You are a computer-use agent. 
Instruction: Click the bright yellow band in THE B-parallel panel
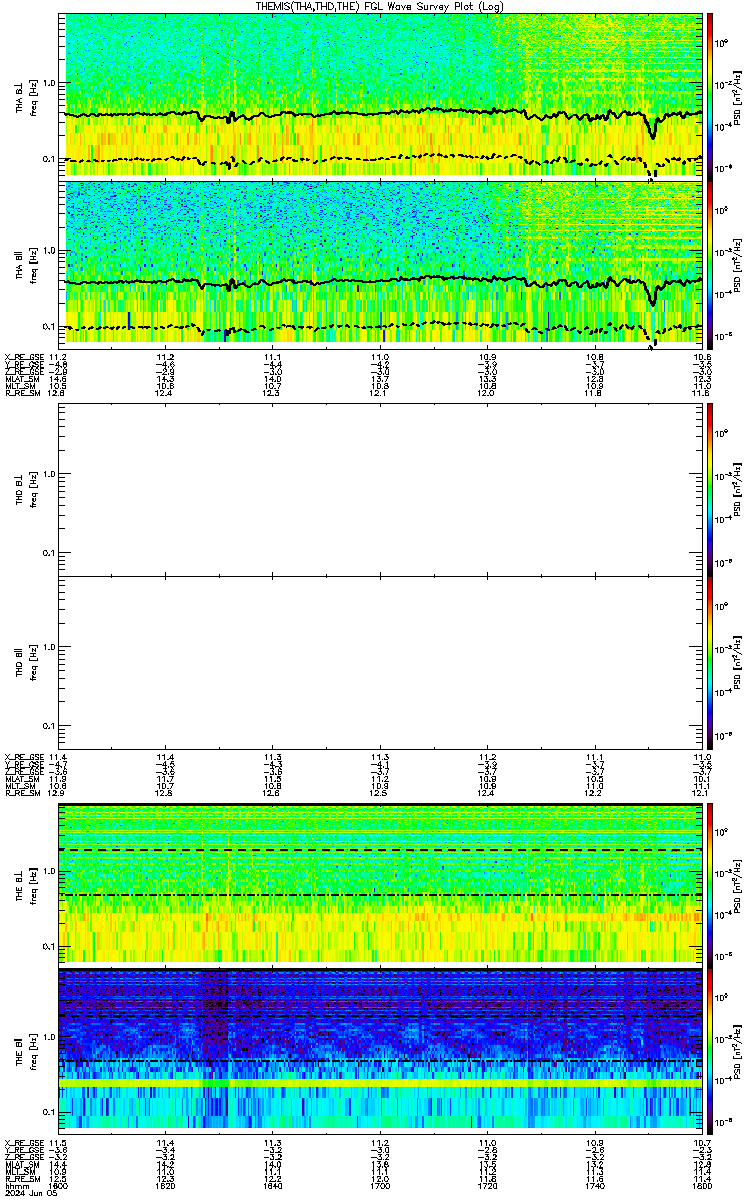(x=381, y=1083)
